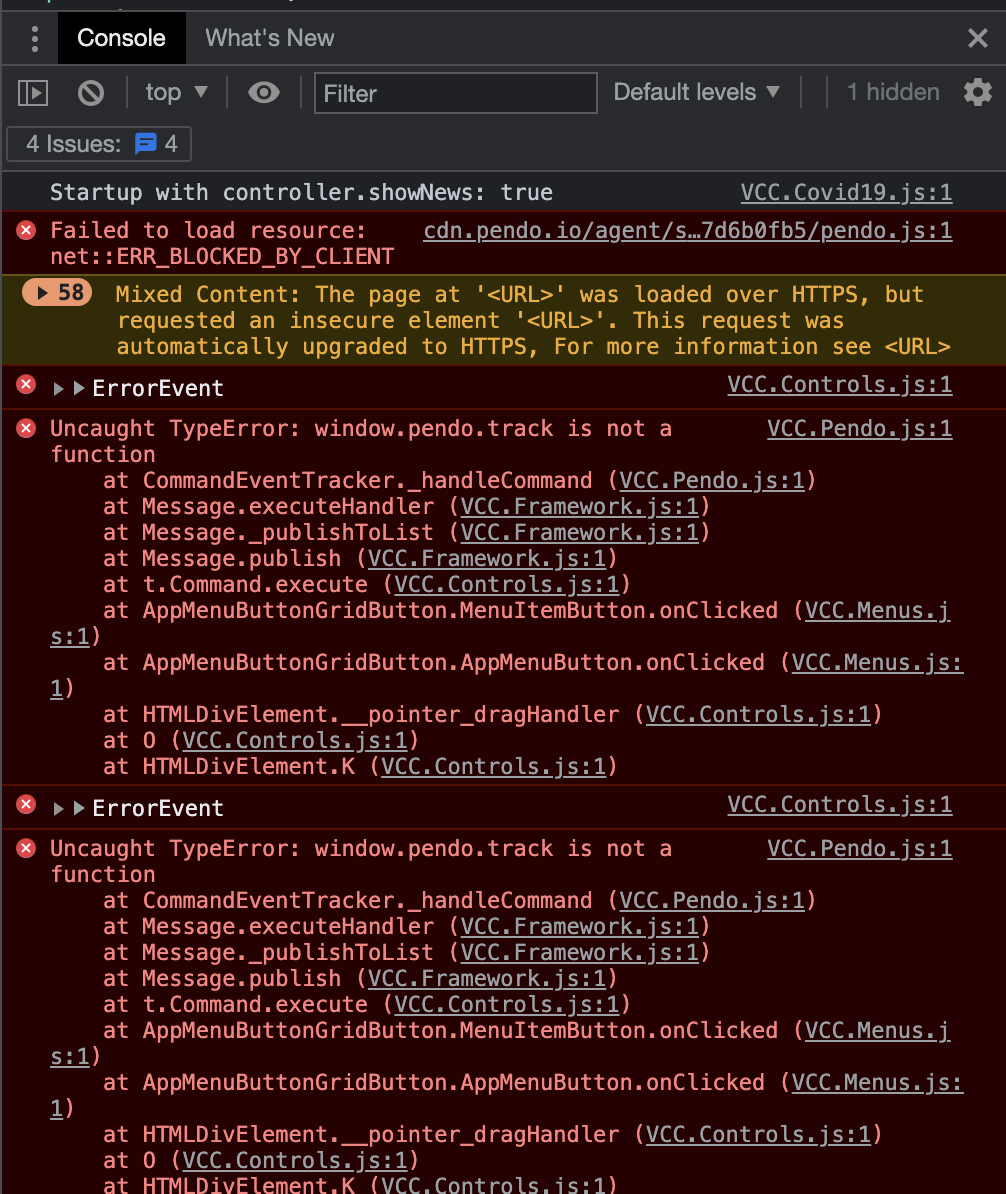
Task: Open the VCC.Pendo.js:1 source link
Action: point(859,428)
